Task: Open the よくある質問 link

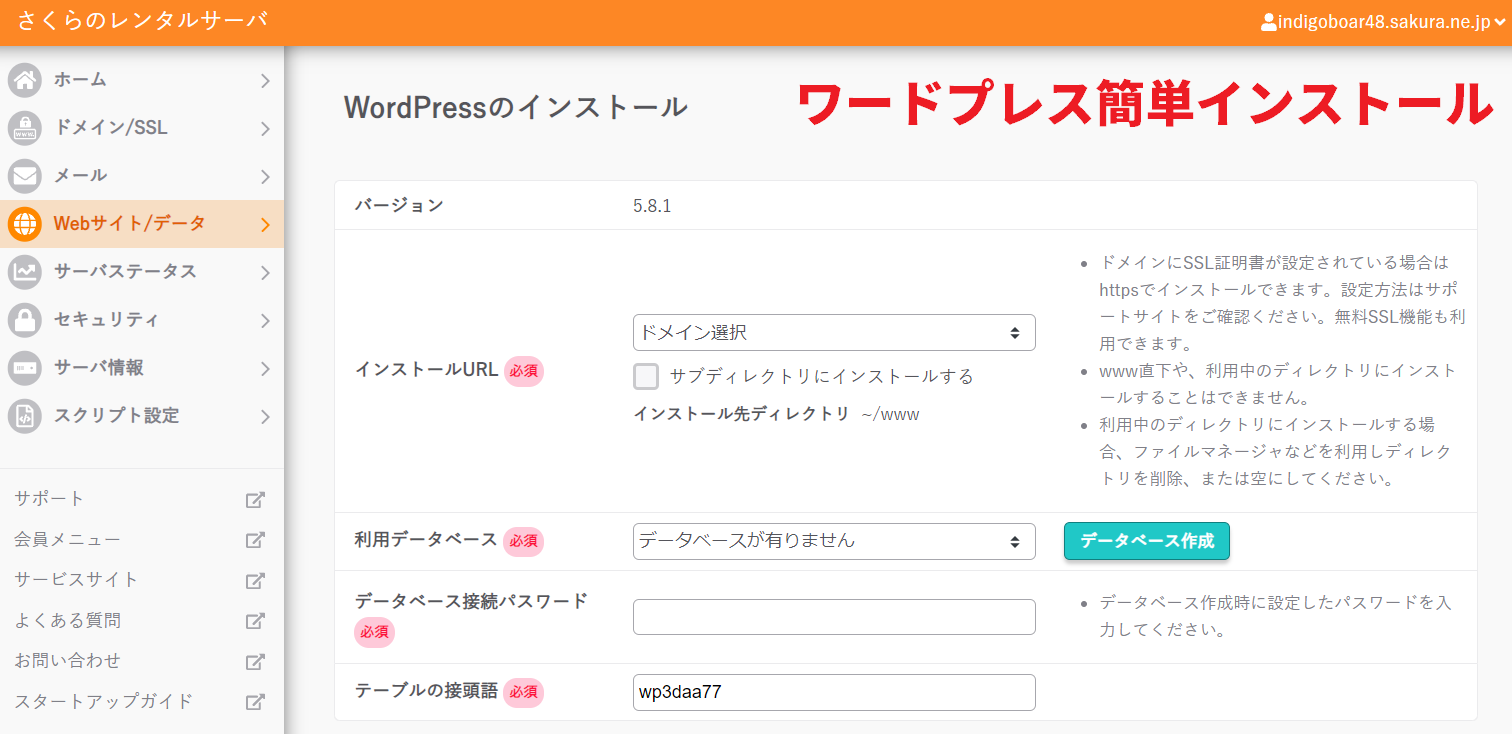Action: click(67, 621)
